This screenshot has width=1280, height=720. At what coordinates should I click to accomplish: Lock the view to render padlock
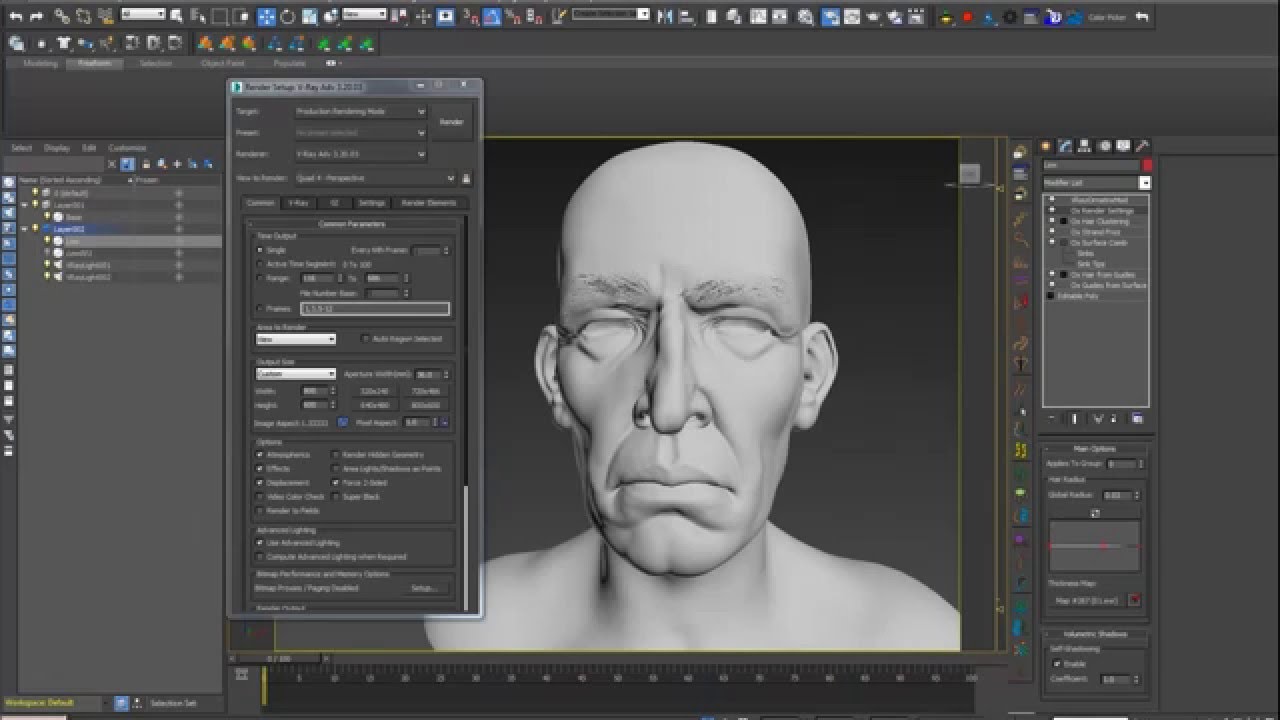pos(466,178)
